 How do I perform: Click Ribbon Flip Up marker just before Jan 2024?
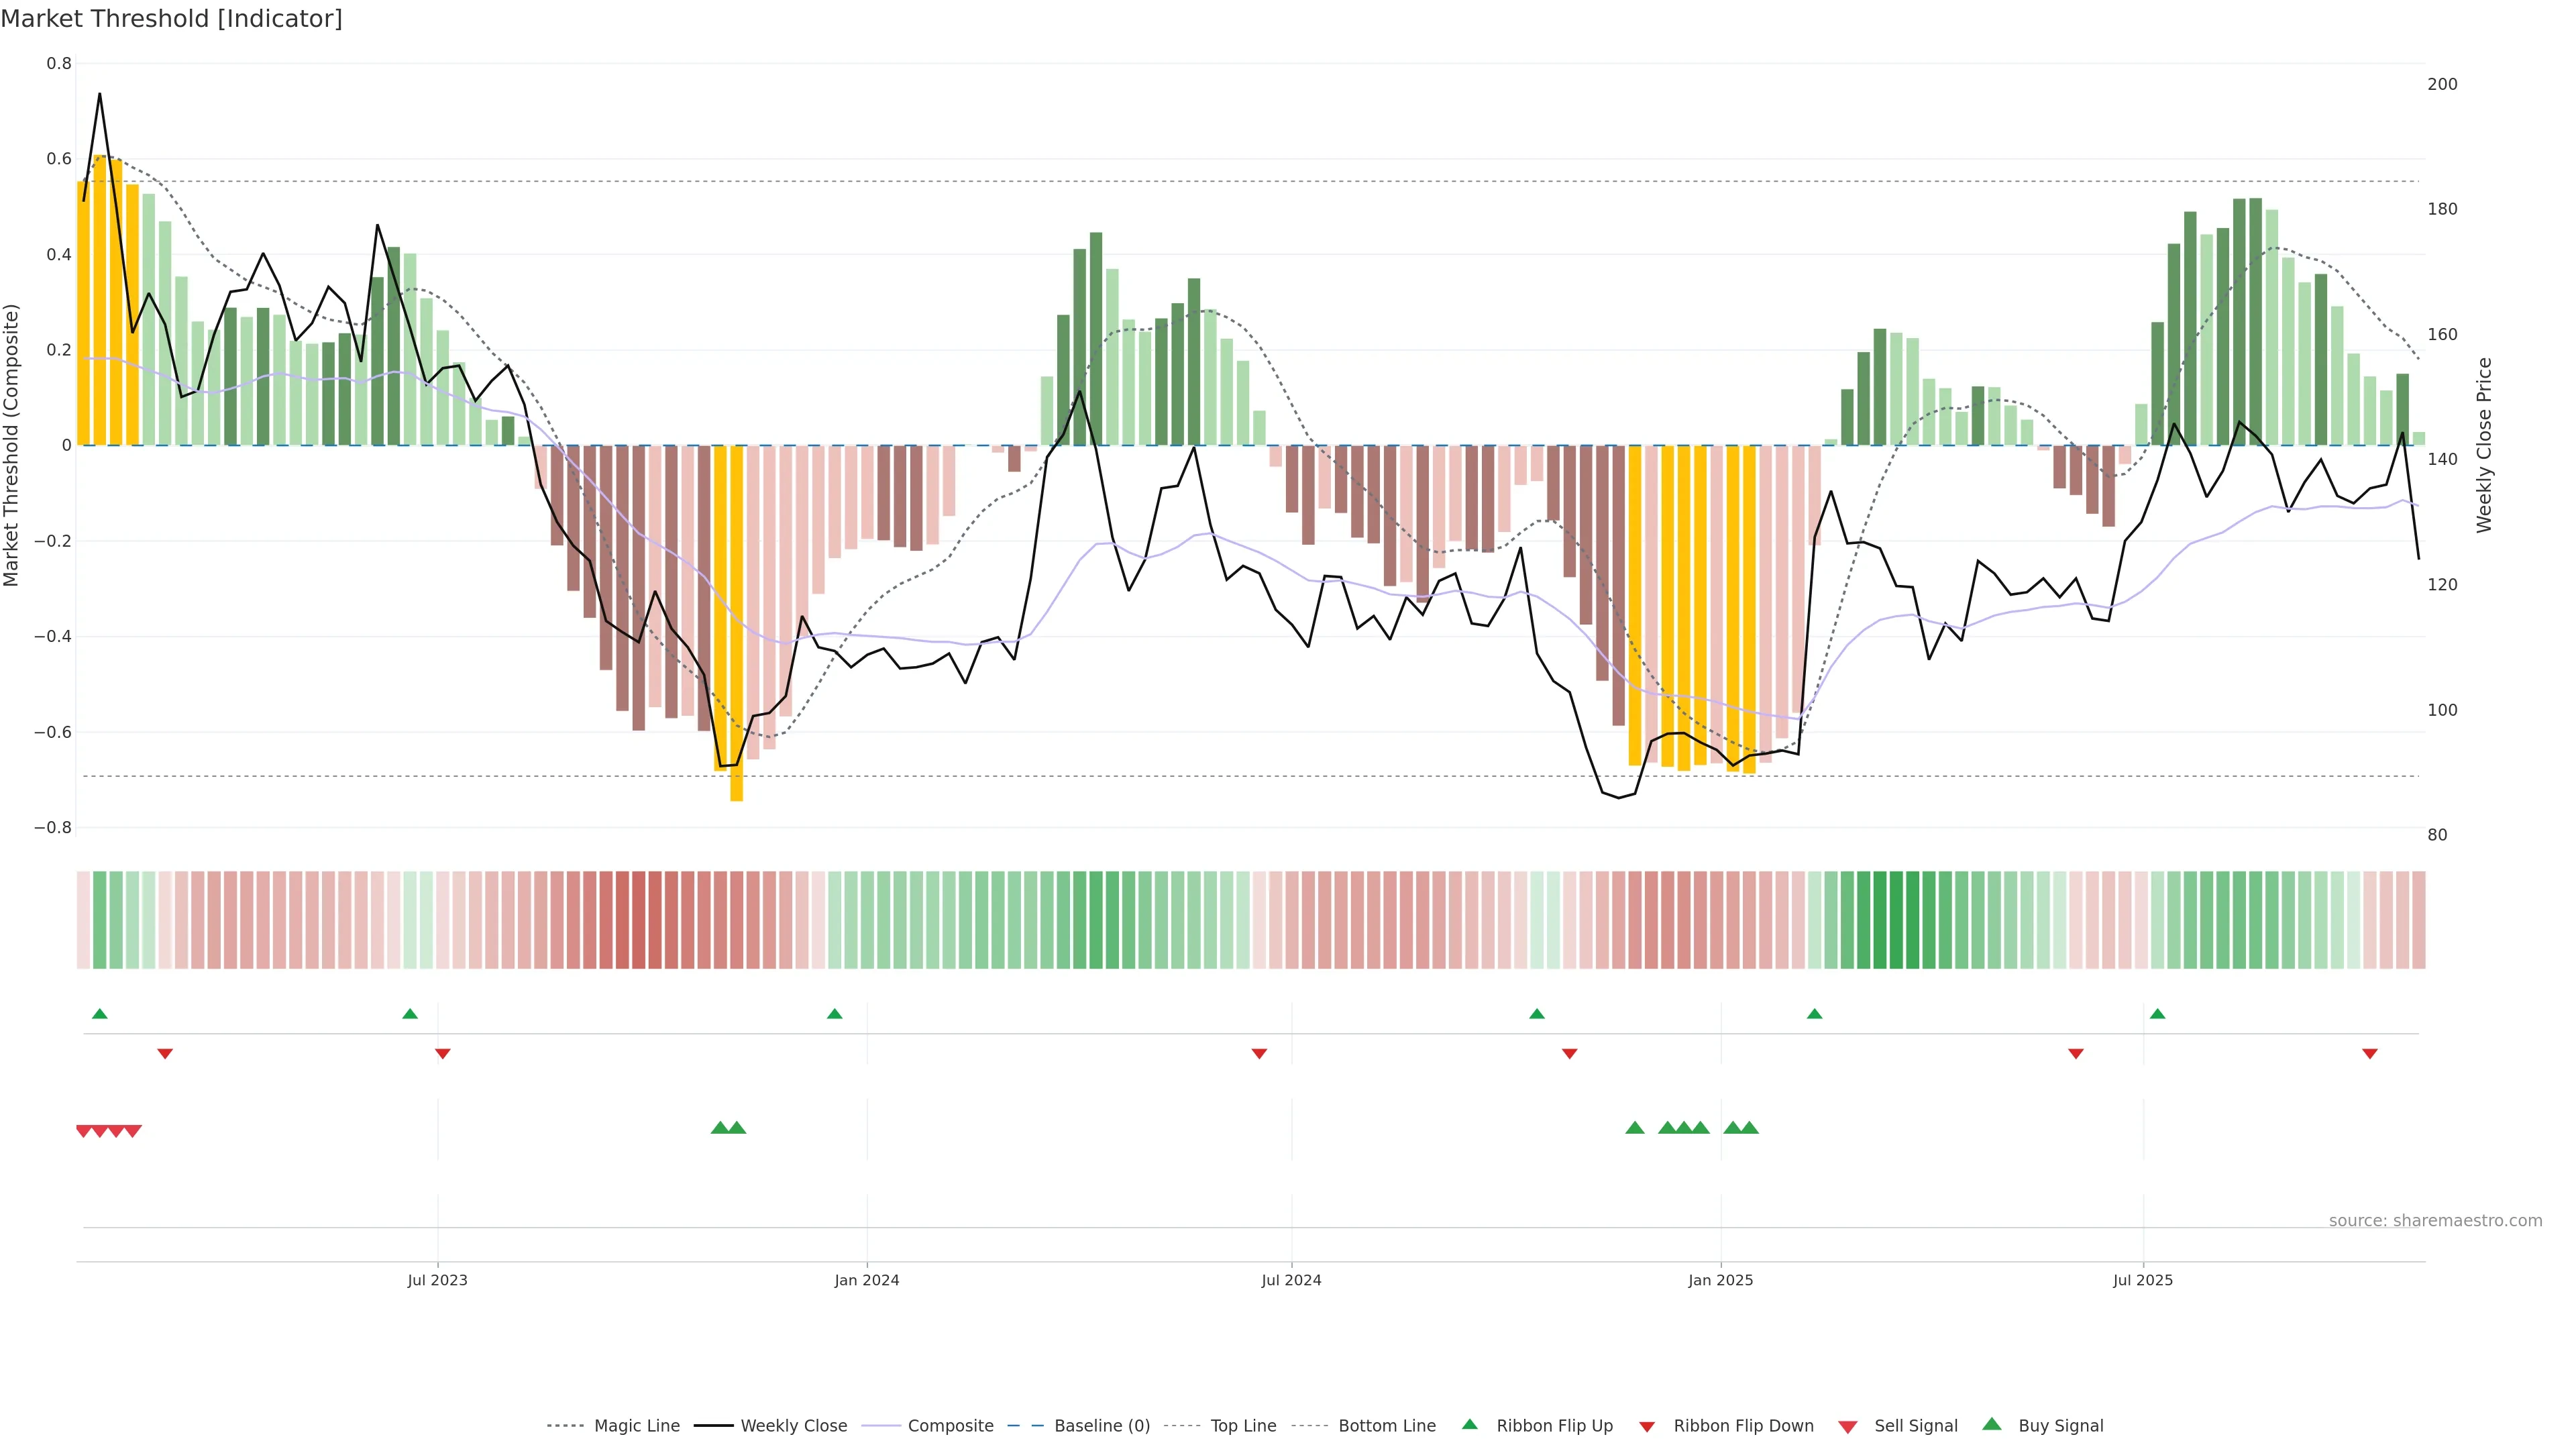[835, 1014]
